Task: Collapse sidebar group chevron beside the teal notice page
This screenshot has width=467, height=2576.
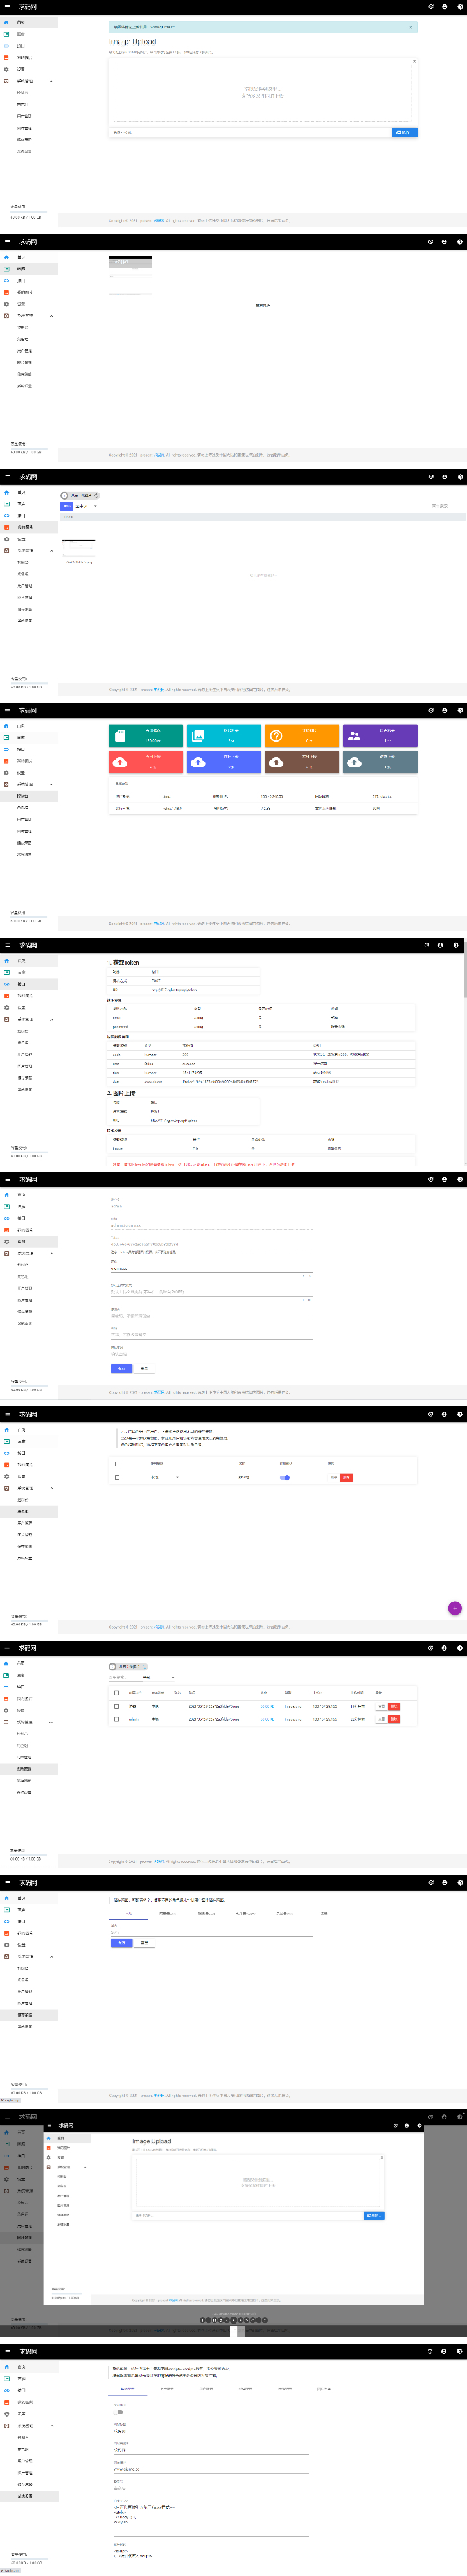Action: point(51,81)
